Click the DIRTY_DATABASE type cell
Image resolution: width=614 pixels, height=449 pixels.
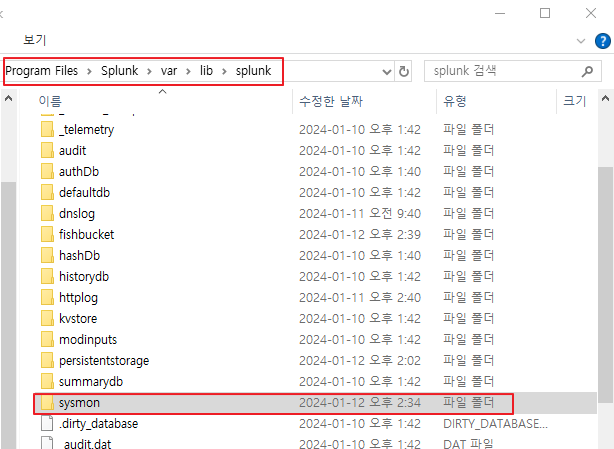point(495,424)
